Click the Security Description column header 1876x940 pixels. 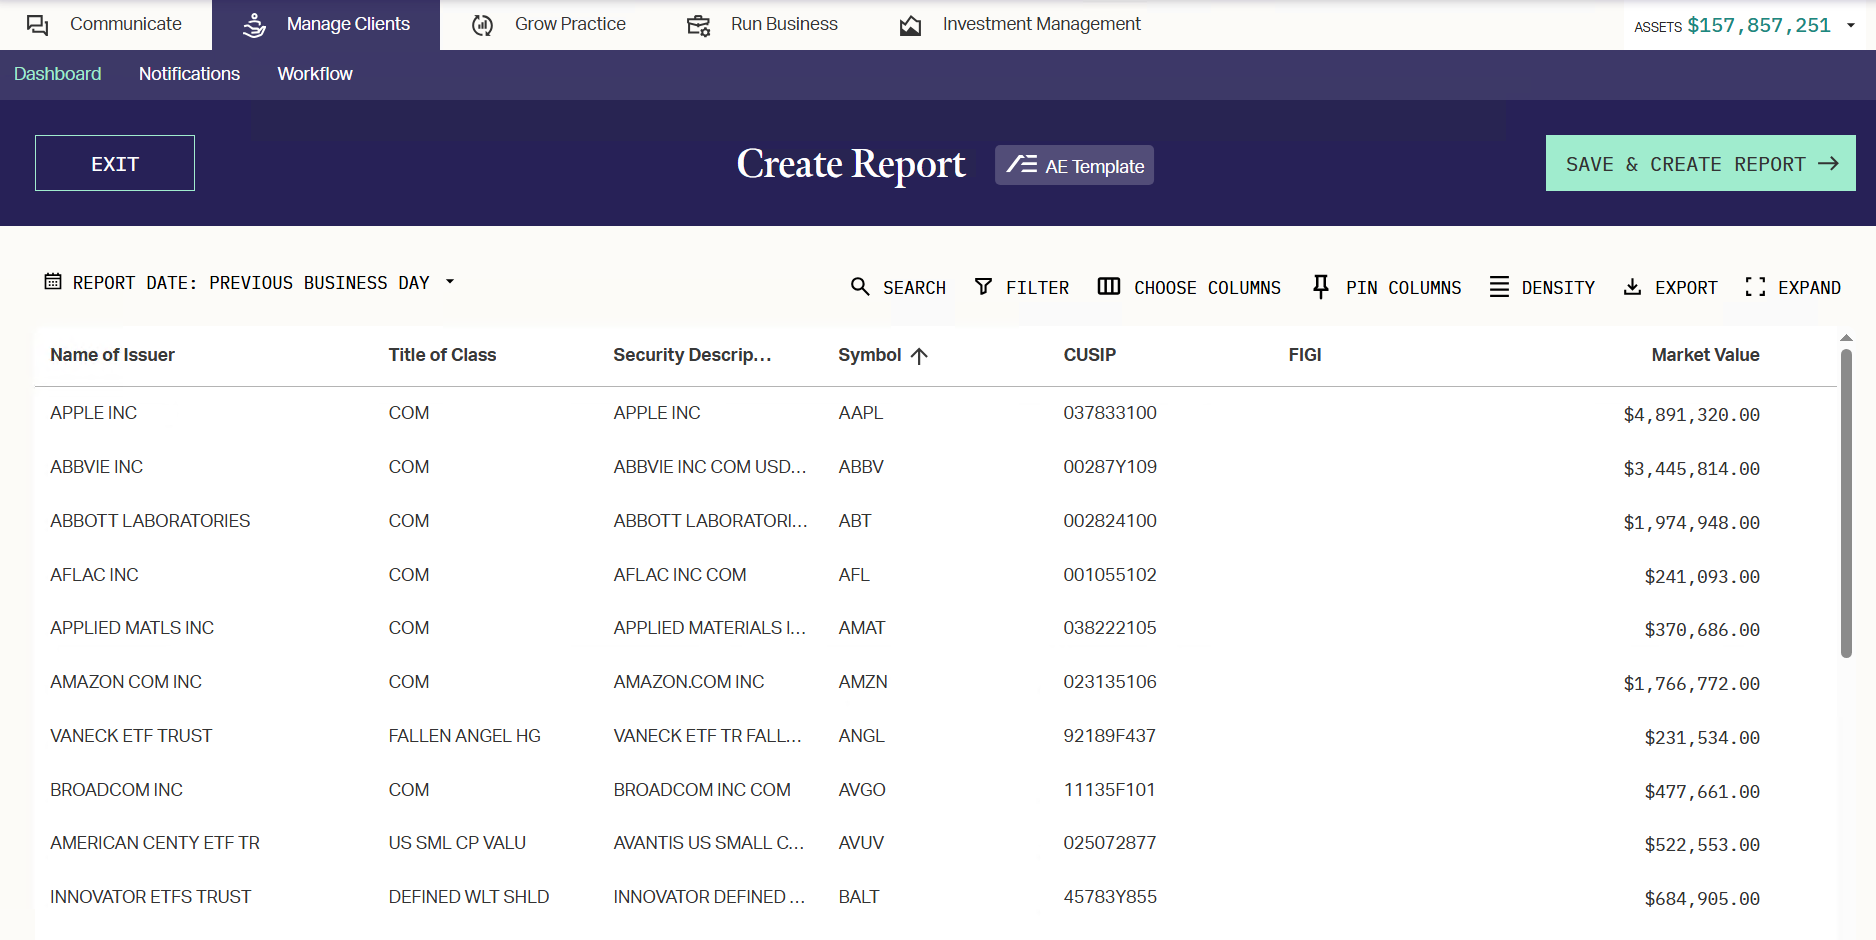pos(692,355)
